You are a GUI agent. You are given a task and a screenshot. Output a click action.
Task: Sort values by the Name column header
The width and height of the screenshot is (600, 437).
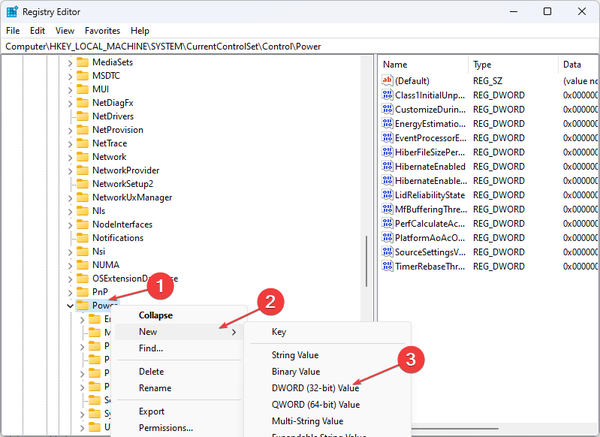point(420,64)
